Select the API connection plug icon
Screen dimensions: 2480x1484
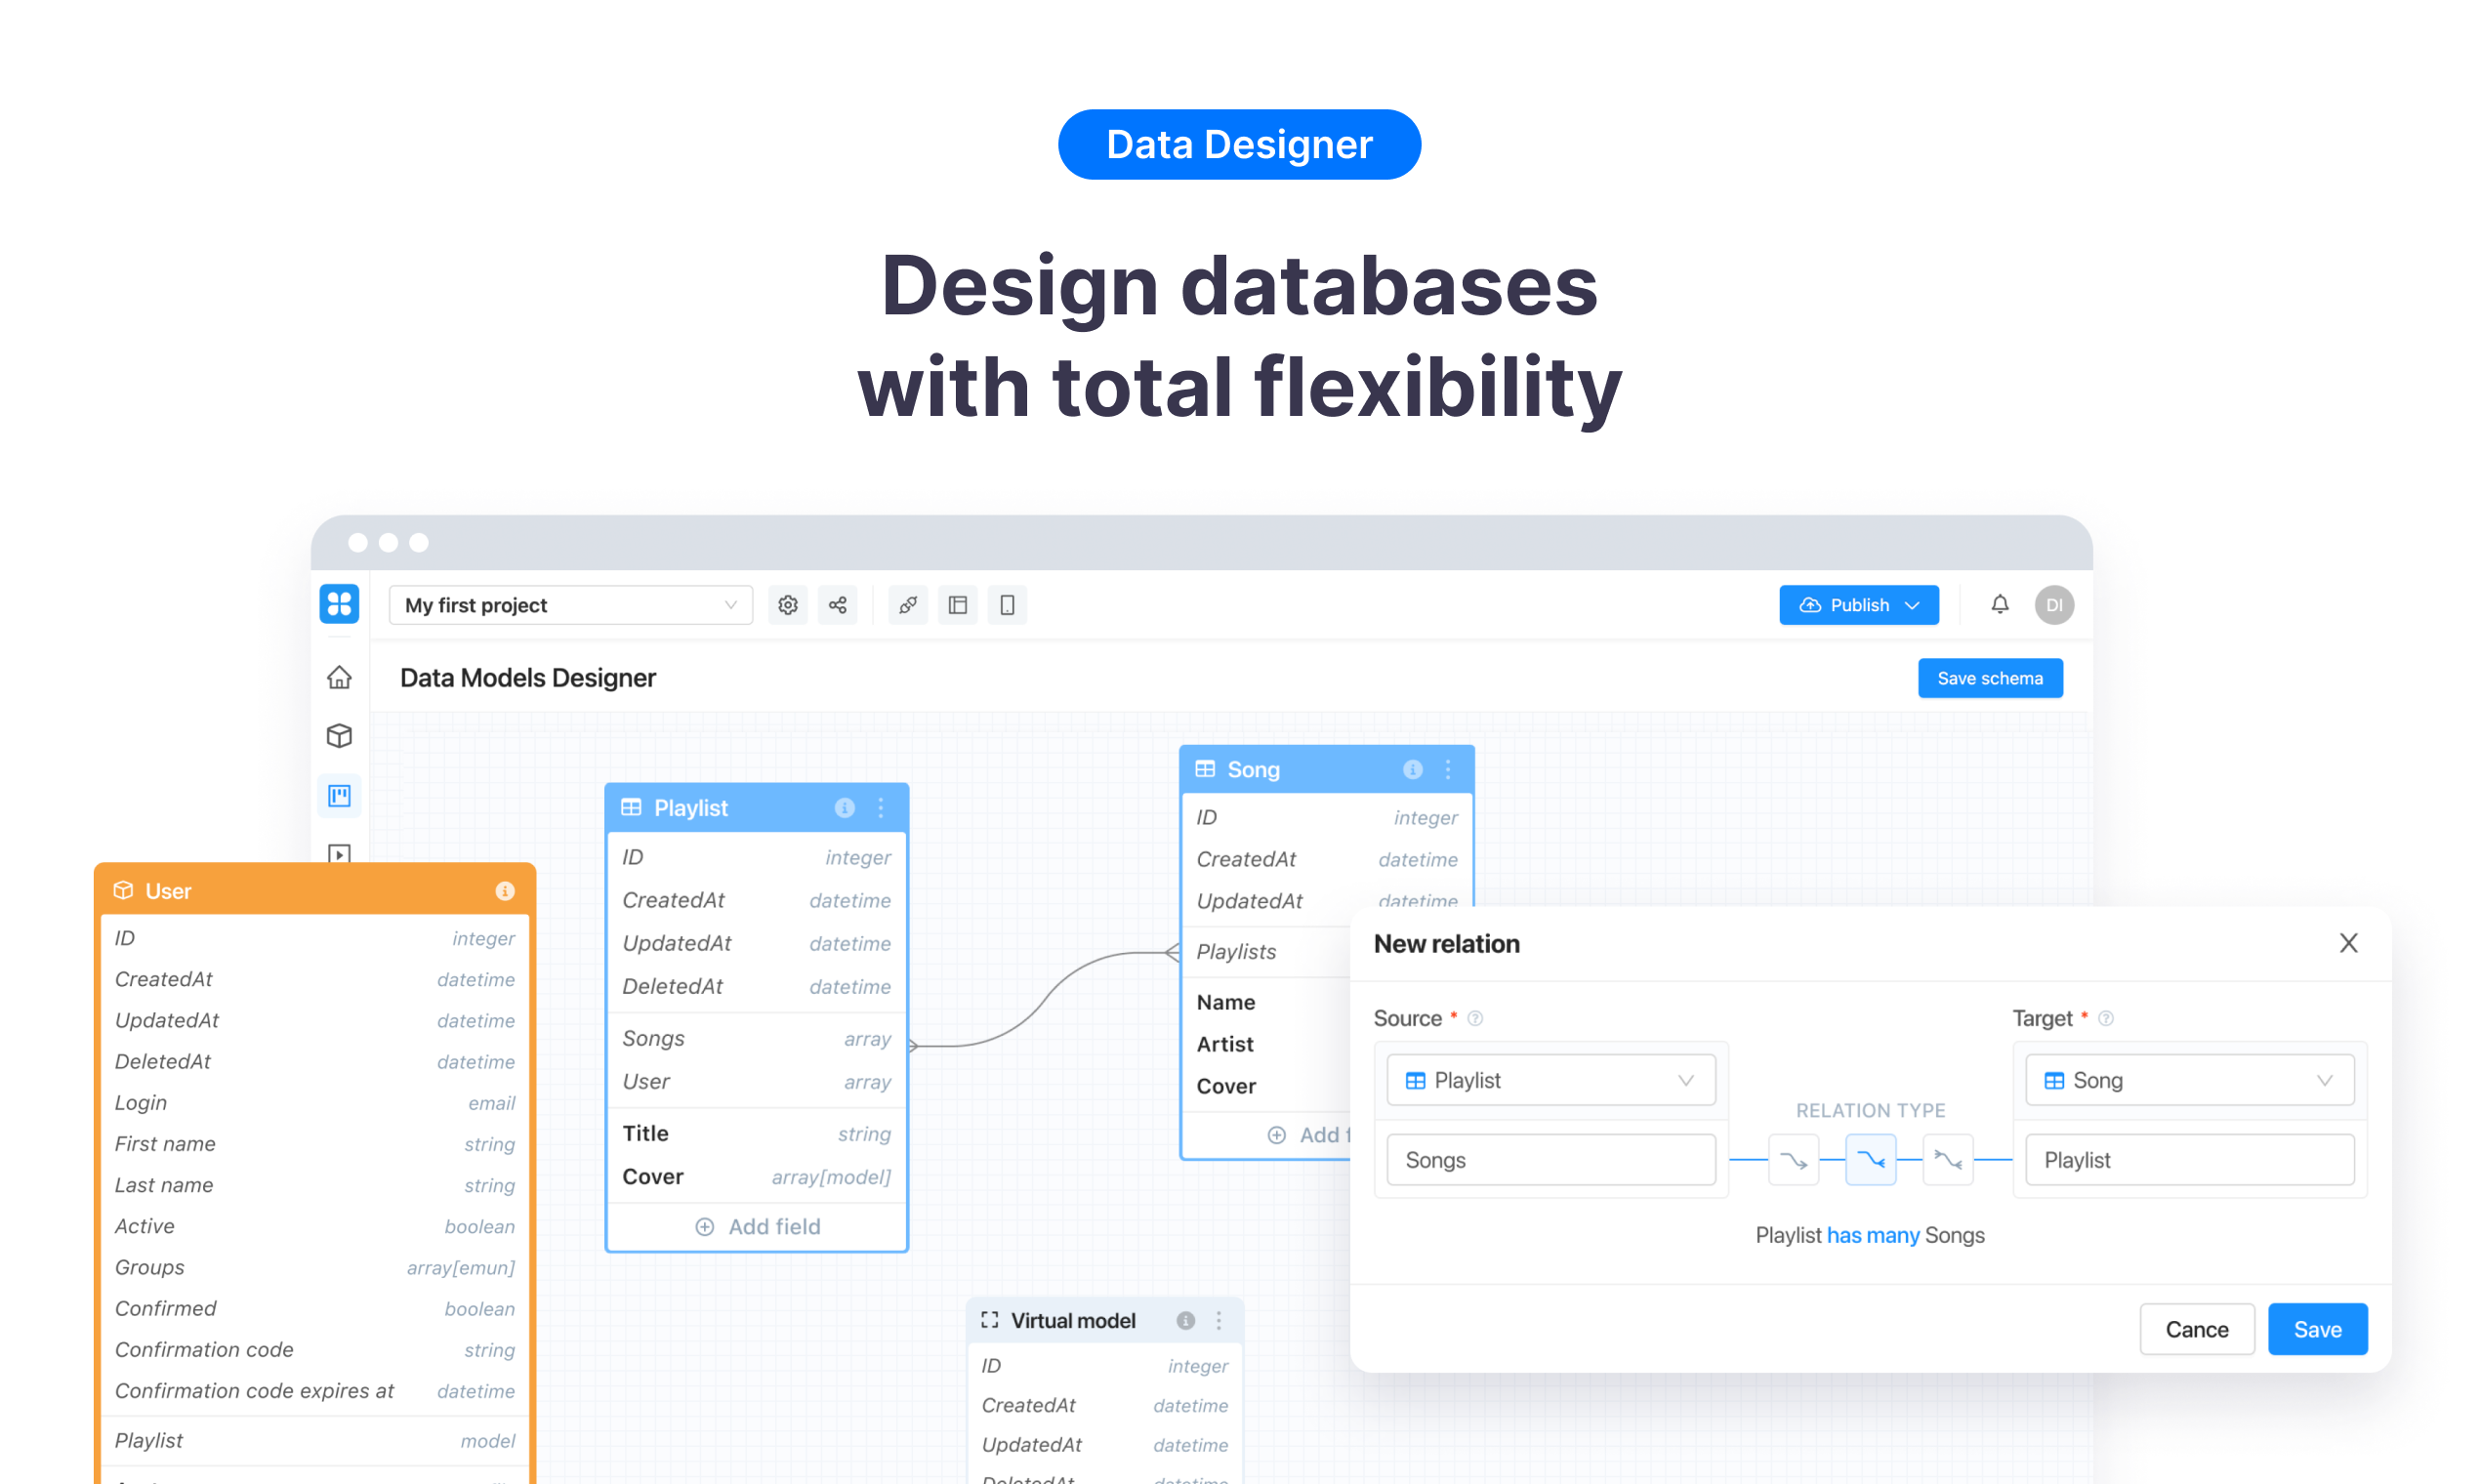tap(908, 604)
